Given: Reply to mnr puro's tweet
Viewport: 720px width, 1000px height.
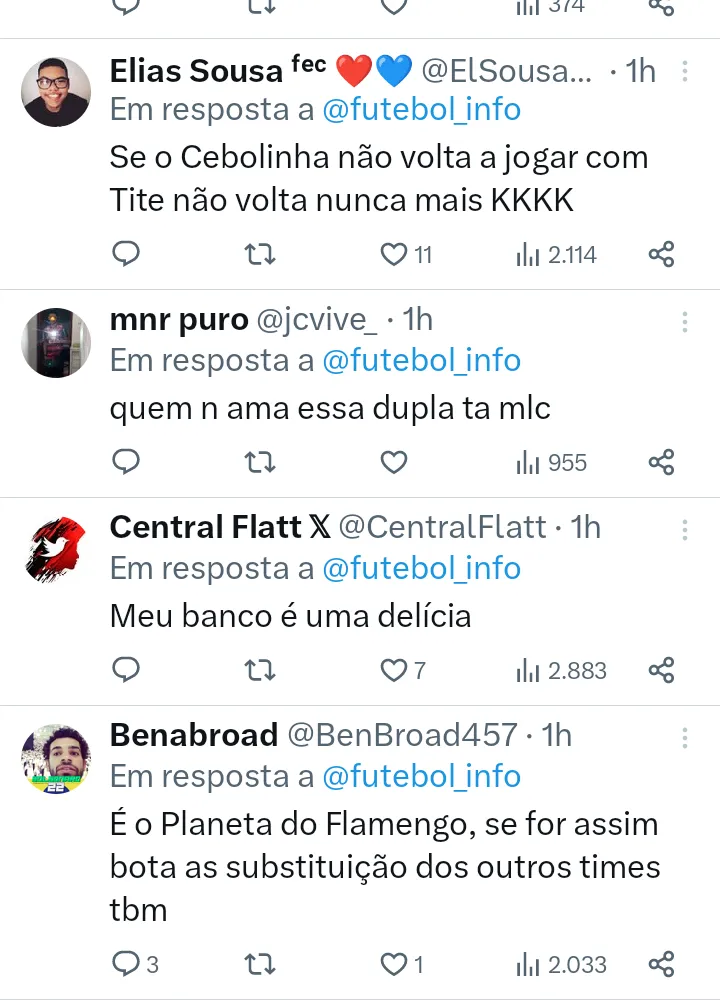Looking at the screenshot, I should [x=125, y=462].
